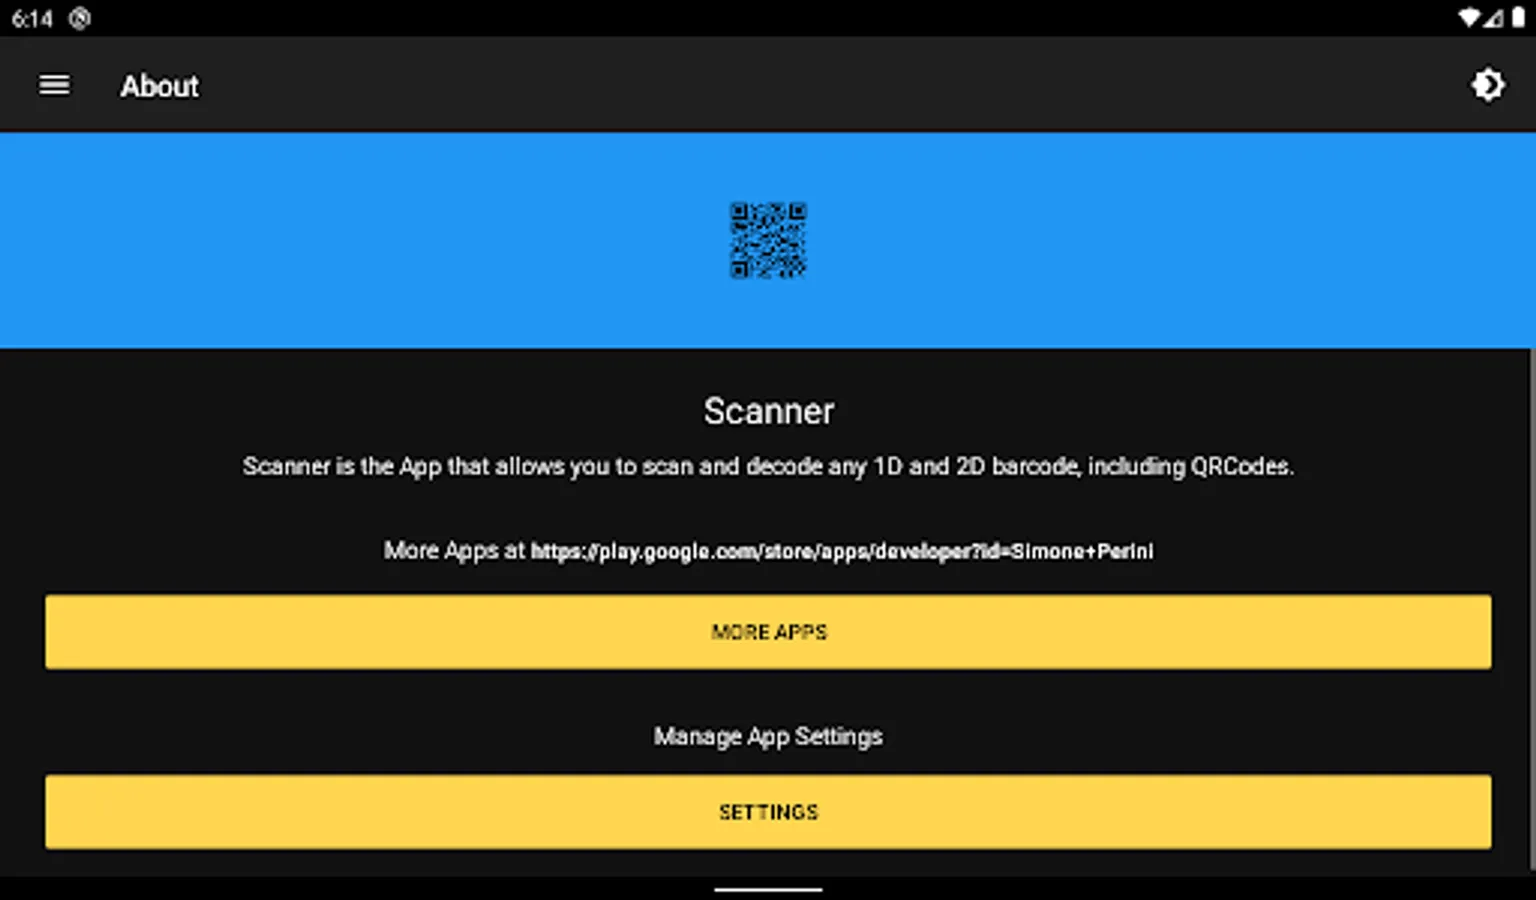Tap the cellular signal strength icon
This screenshot has height=900, width=1536.
point(1493,18)
